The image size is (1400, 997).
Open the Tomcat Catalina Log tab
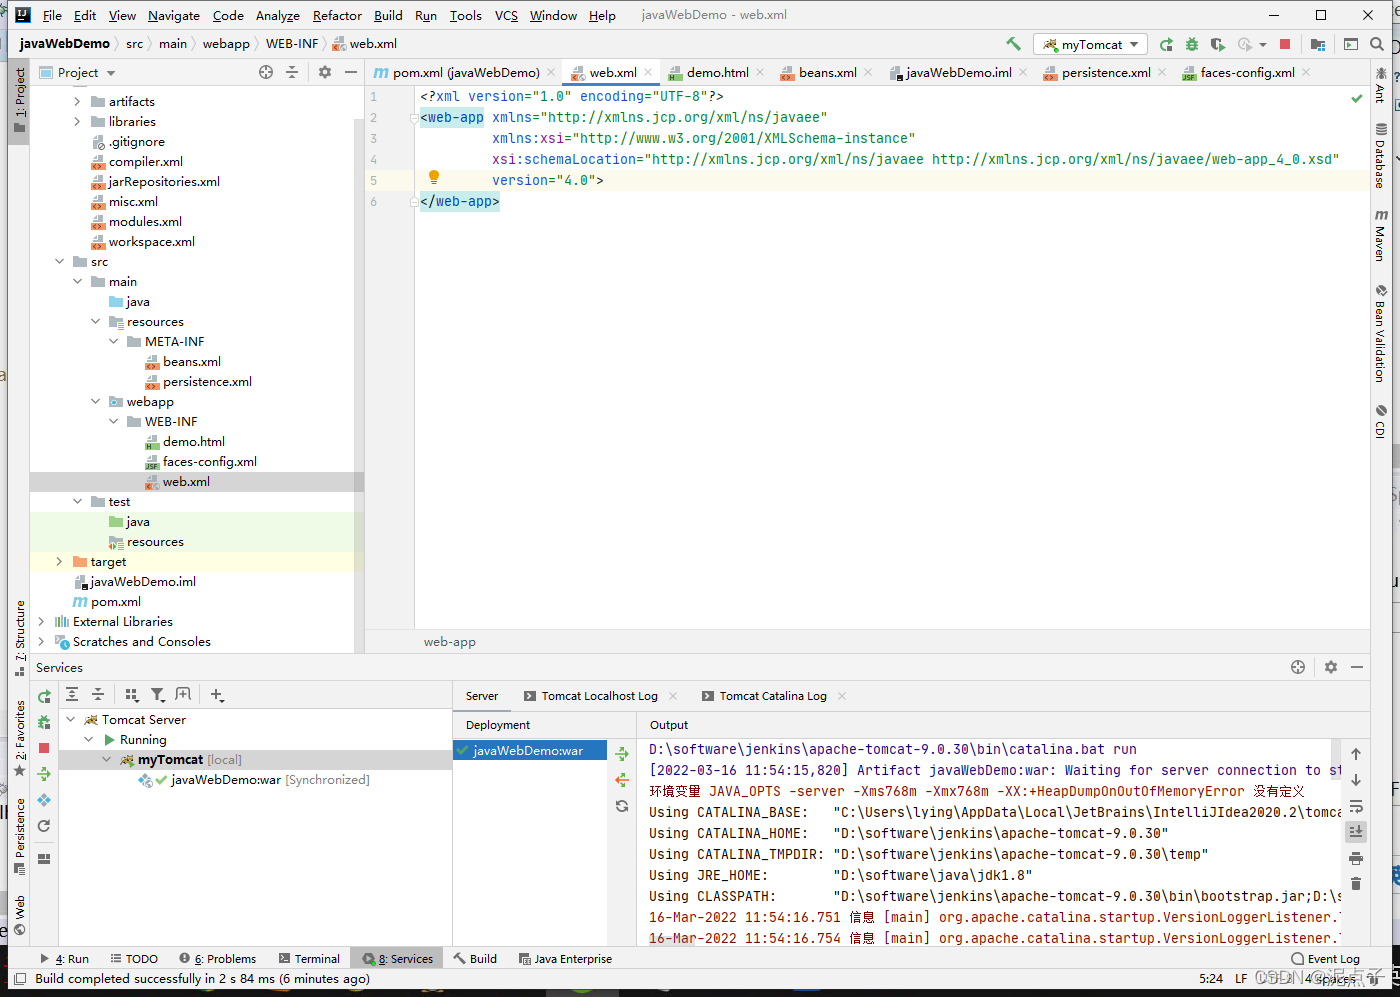[x=773, y=696]
